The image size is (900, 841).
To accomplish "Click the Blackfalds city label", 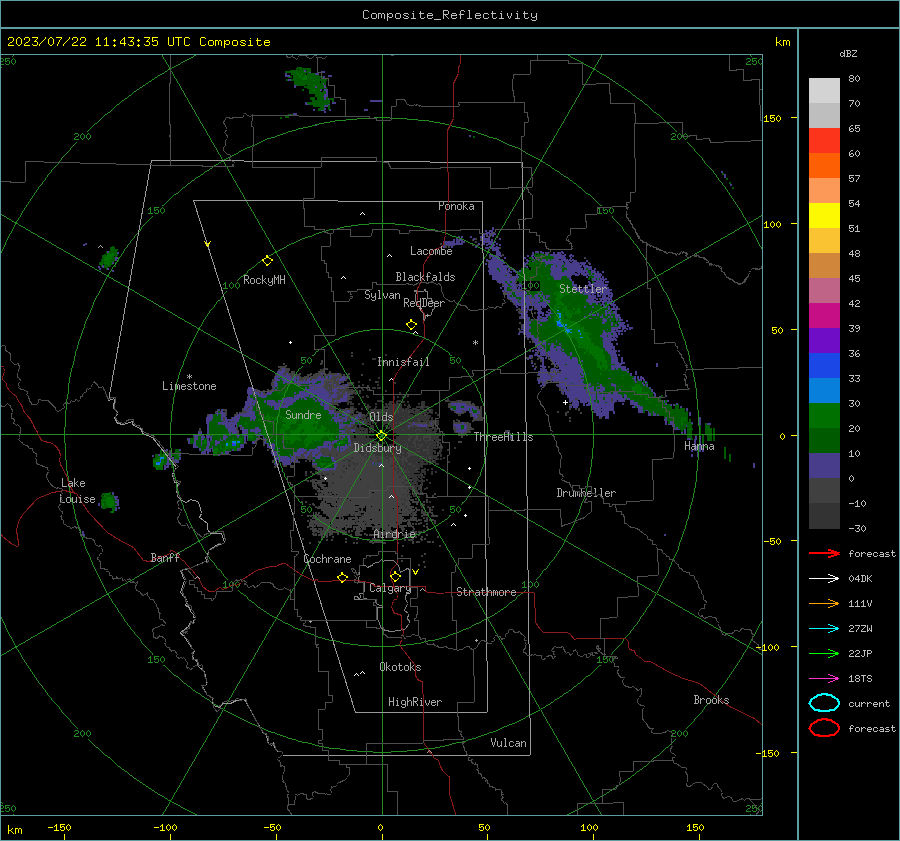I will [425, 277].
